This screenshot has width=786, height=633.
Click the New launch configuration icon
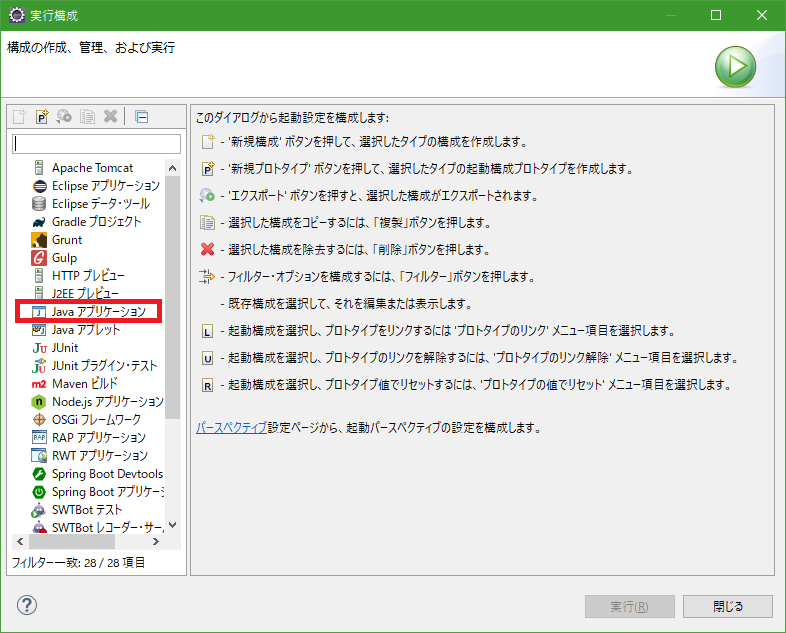pos(19,117)
